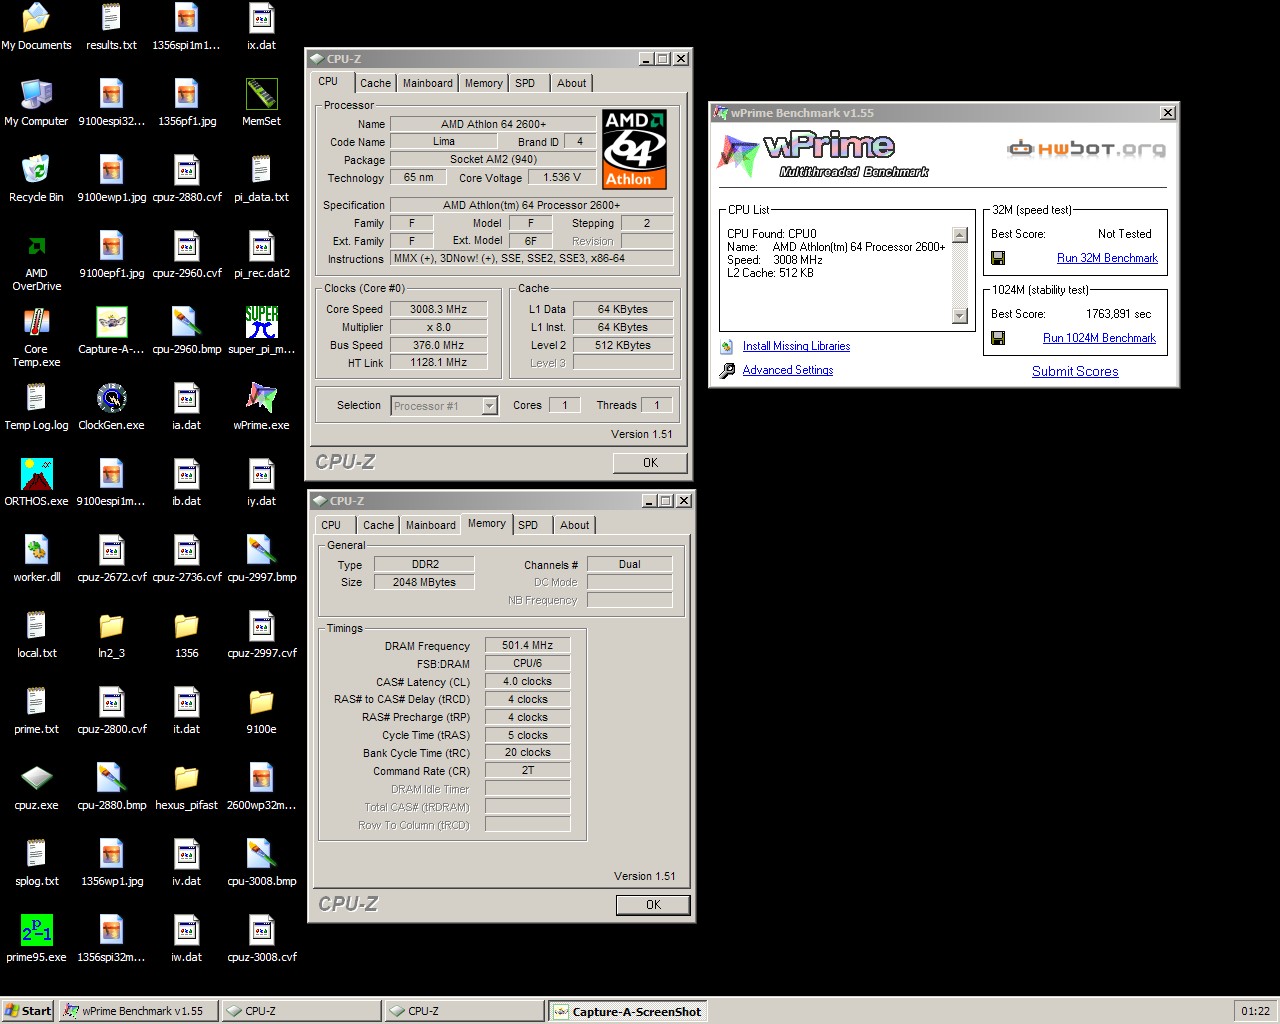Click scroll up arrow in CPU List
This screenshot has height=1024, width=1280.
click(960, 235)
